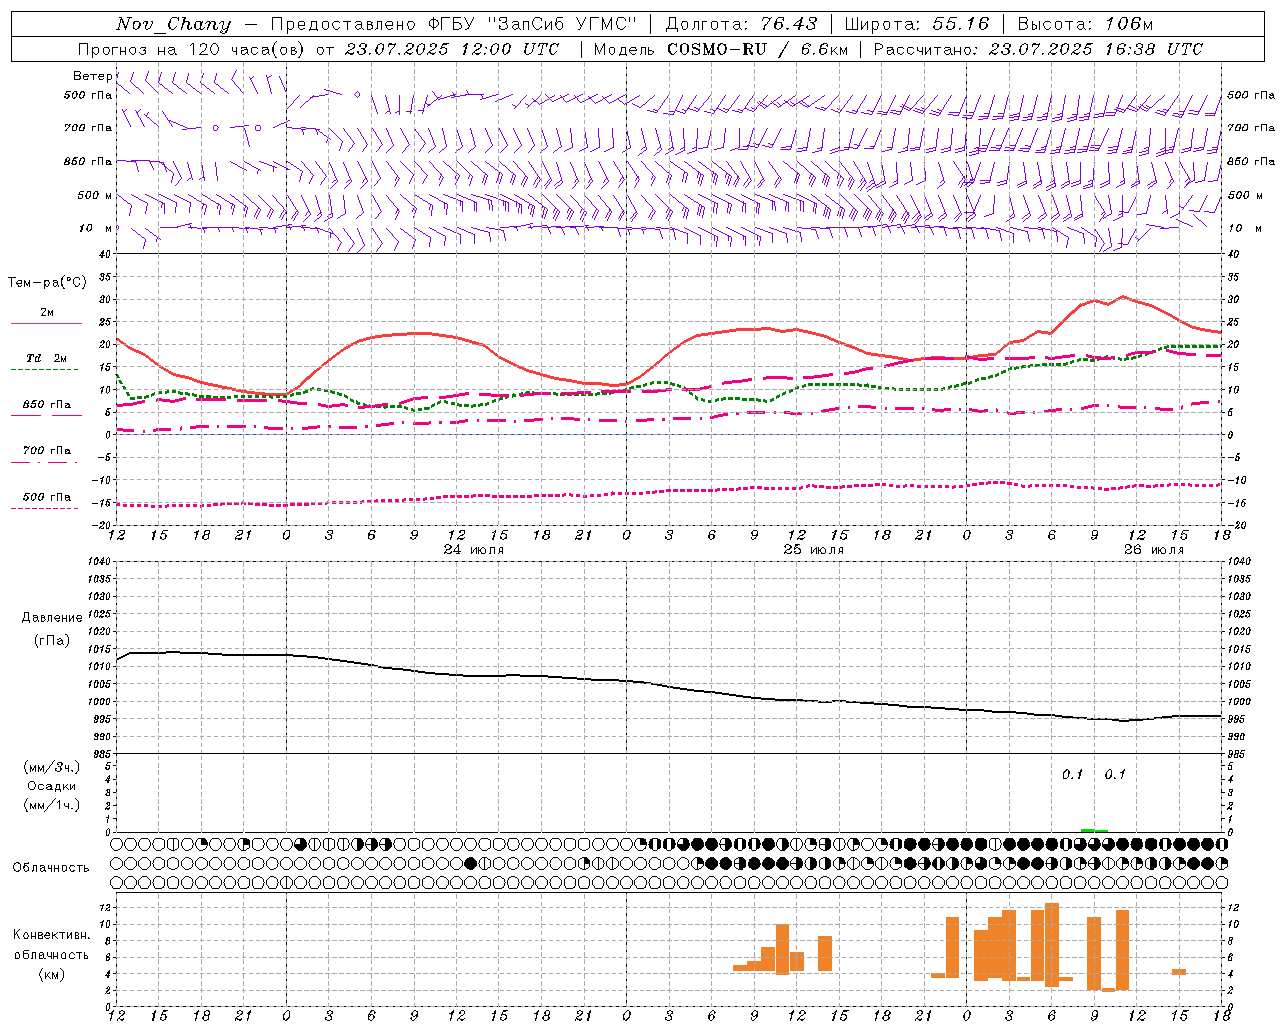Click the Td 2м dew point legend entry
This screenshot has height=1024, width=1280.
coord(46,358)
